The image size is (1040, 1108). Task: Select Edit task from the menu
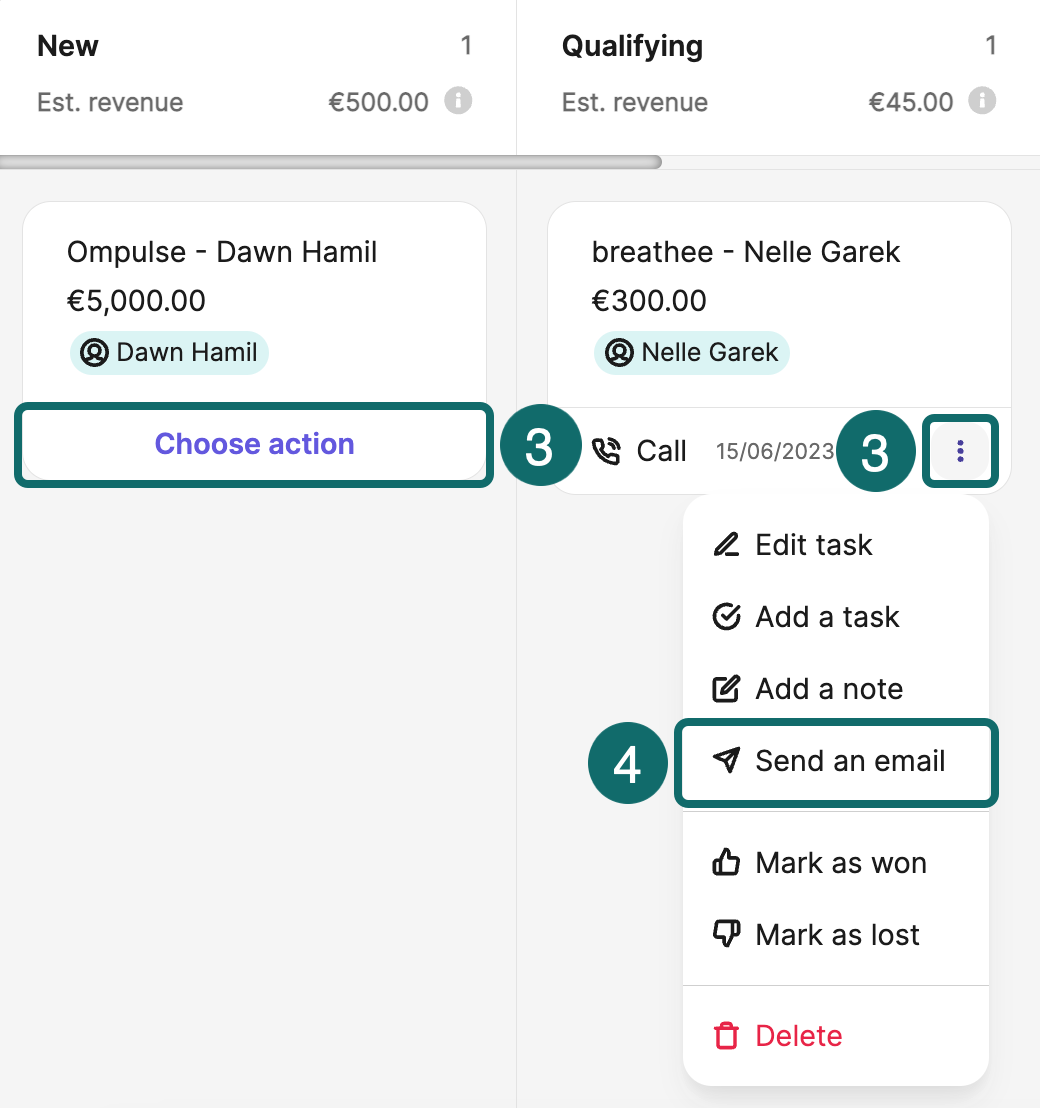coord(814,545)
